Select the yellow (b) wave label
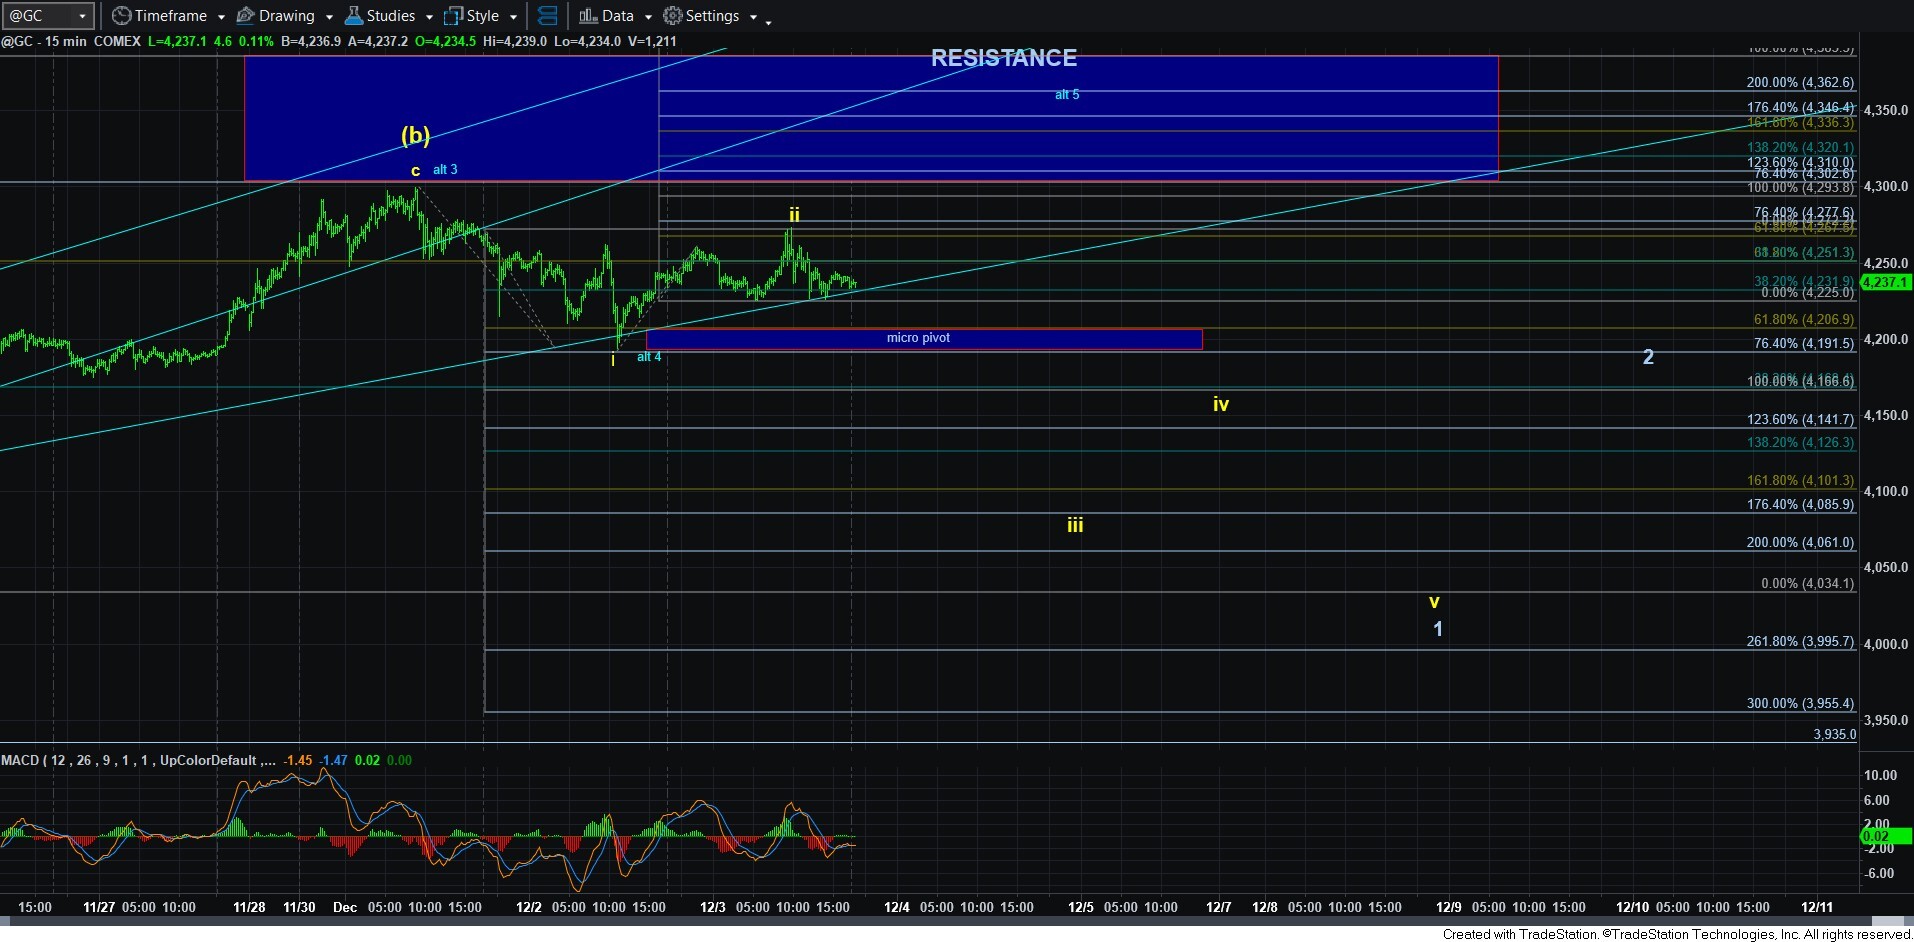The width and height of the screenshot is (1914, 942). 415,135
